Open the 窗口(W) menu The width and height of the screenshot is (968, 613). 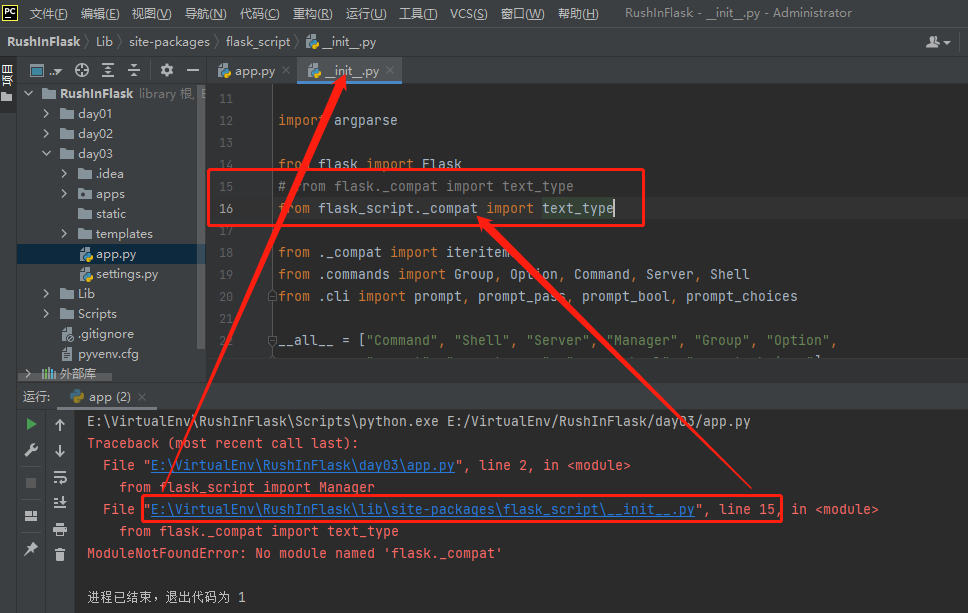pyautogui.click(x=522, y=13)
